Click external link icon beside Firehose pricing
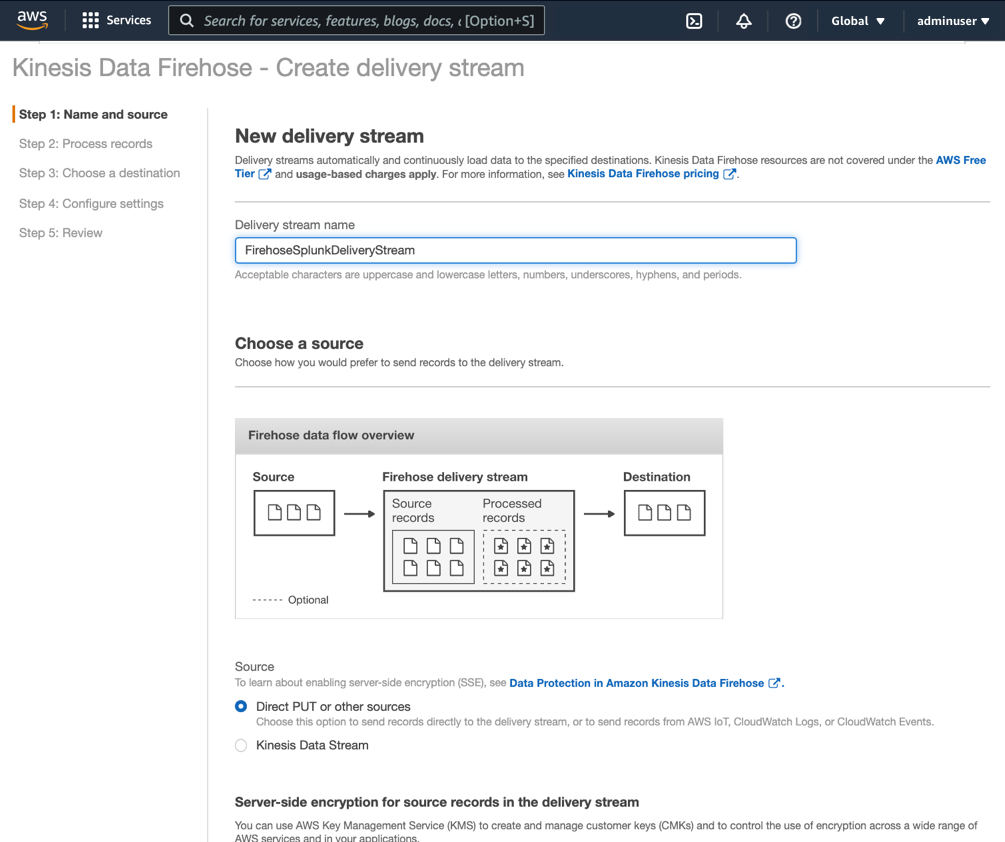1005x842 pixels. [730, 174]
